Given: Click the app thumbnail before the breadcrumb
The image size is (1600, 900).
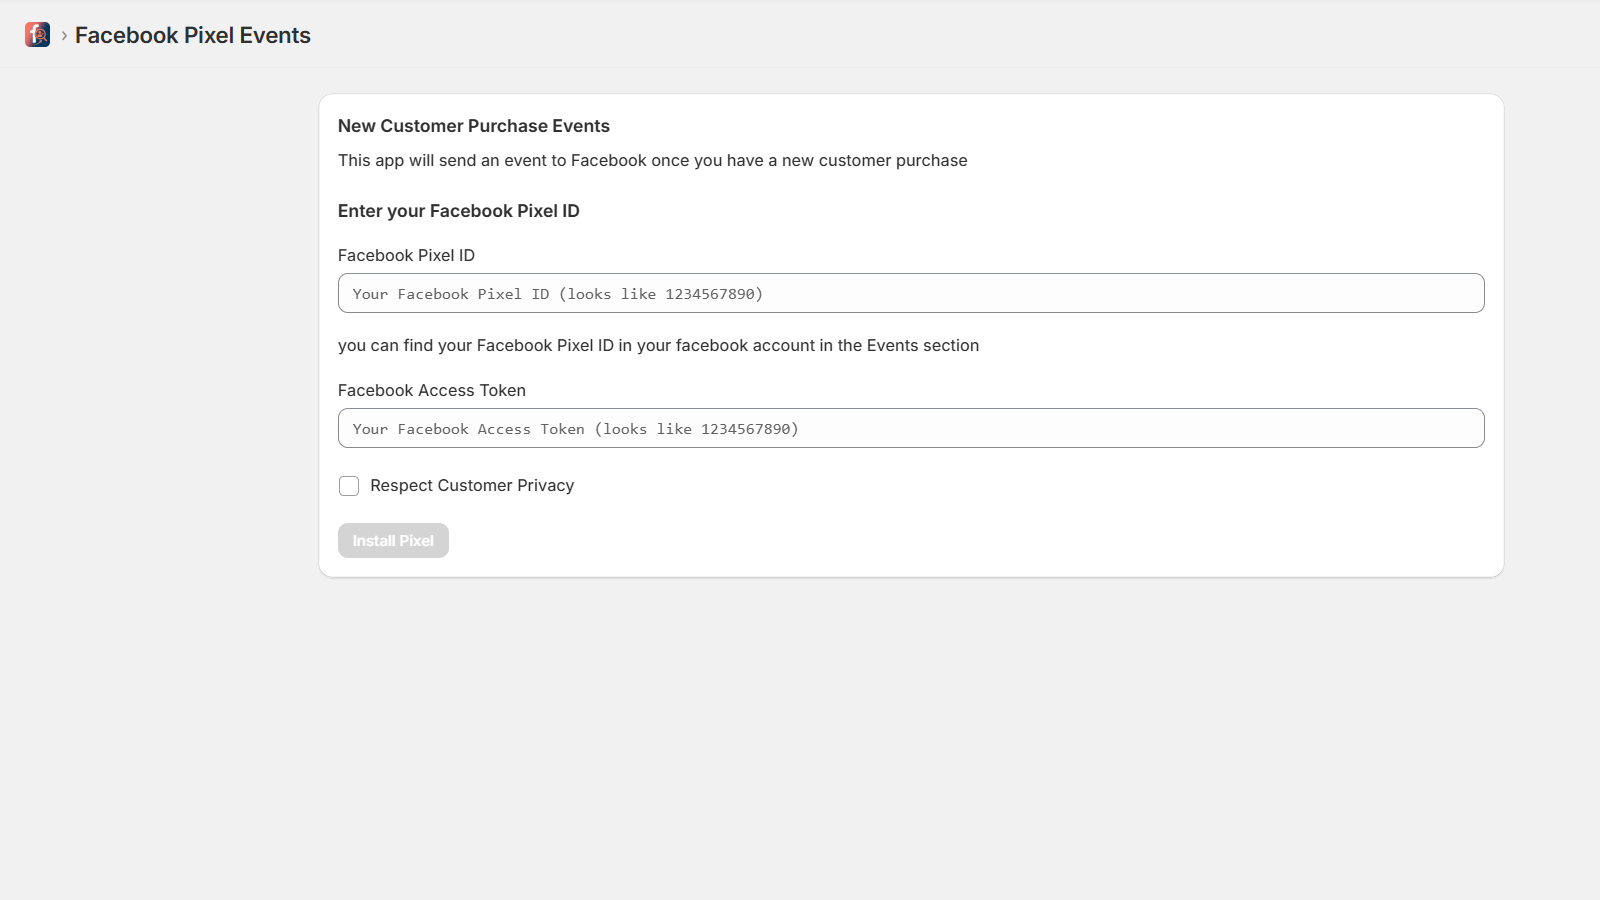Looking at the screenshot, I should (x=37, y=34).
